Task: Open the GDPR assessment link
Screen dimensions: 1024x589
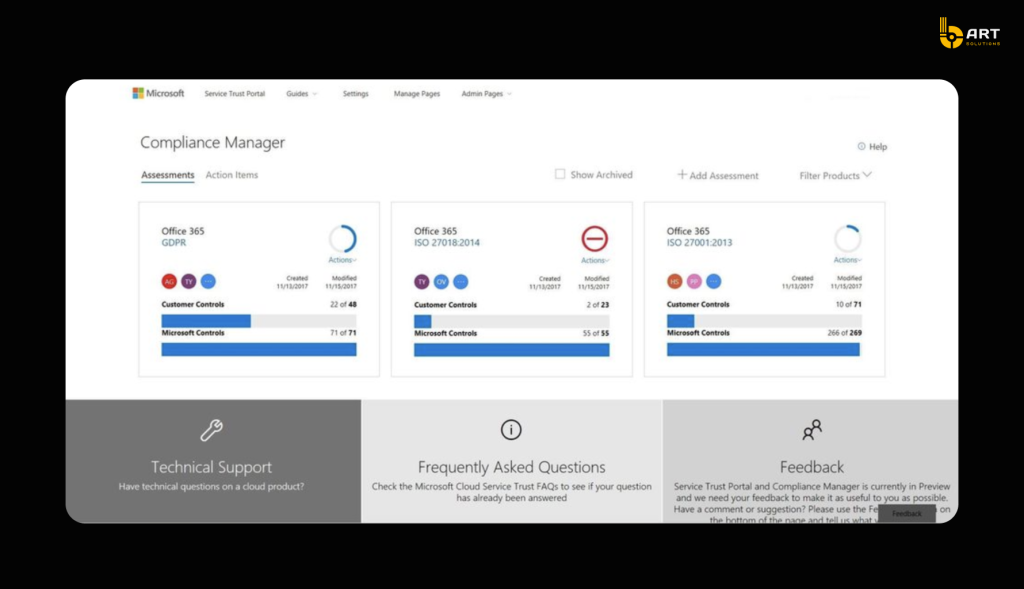Action: click(174, 242)
